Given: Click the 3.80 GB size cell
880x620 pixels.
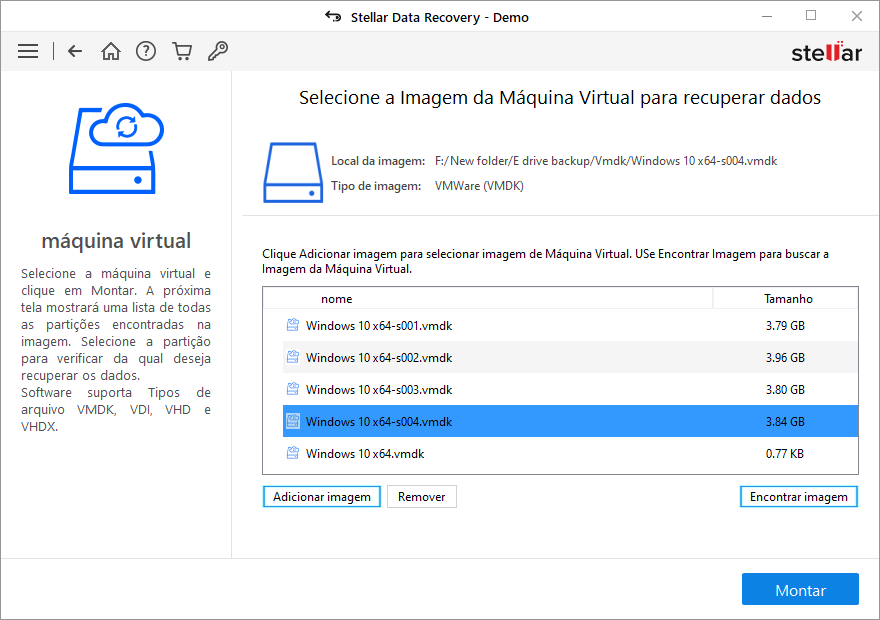Looking at the screenshot, I should tap(785, 389).
